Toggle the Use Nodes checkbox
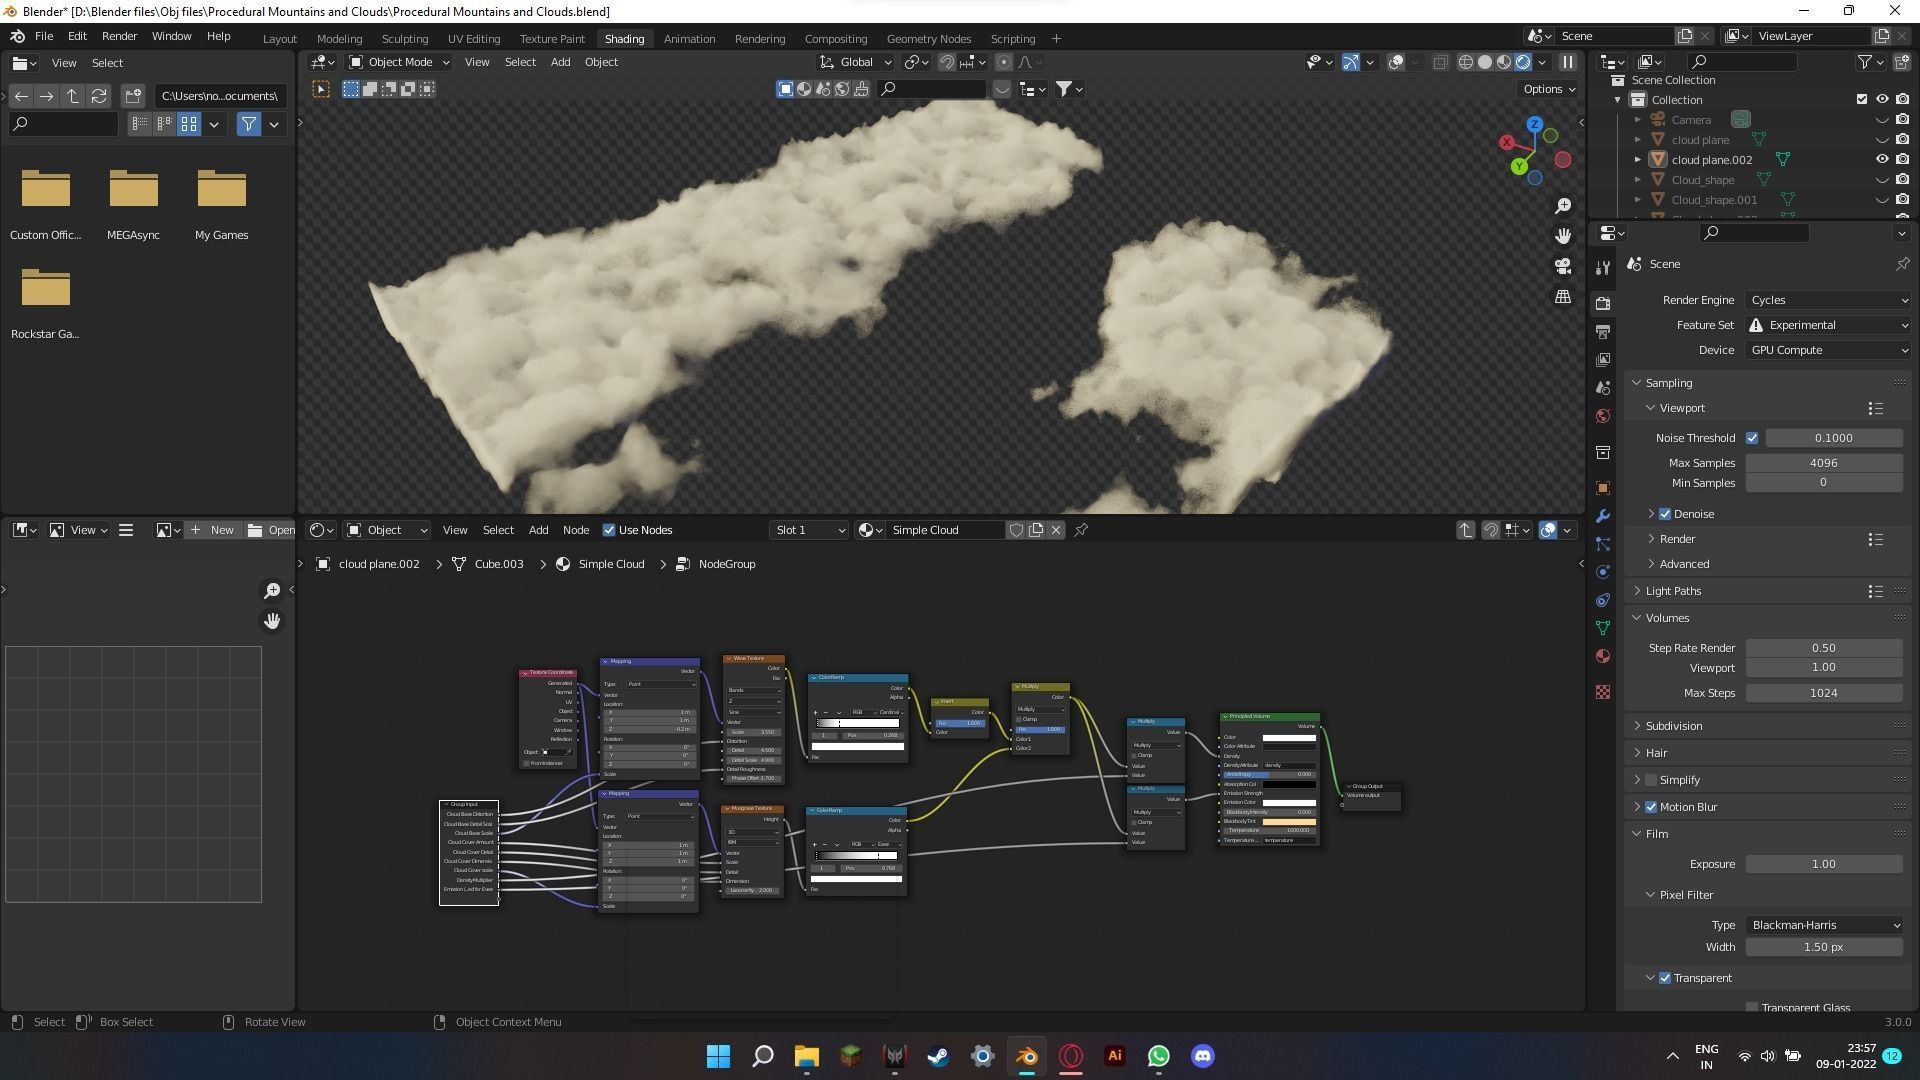This screenshot has height=1080, width=1920. [x=608, y=530]
